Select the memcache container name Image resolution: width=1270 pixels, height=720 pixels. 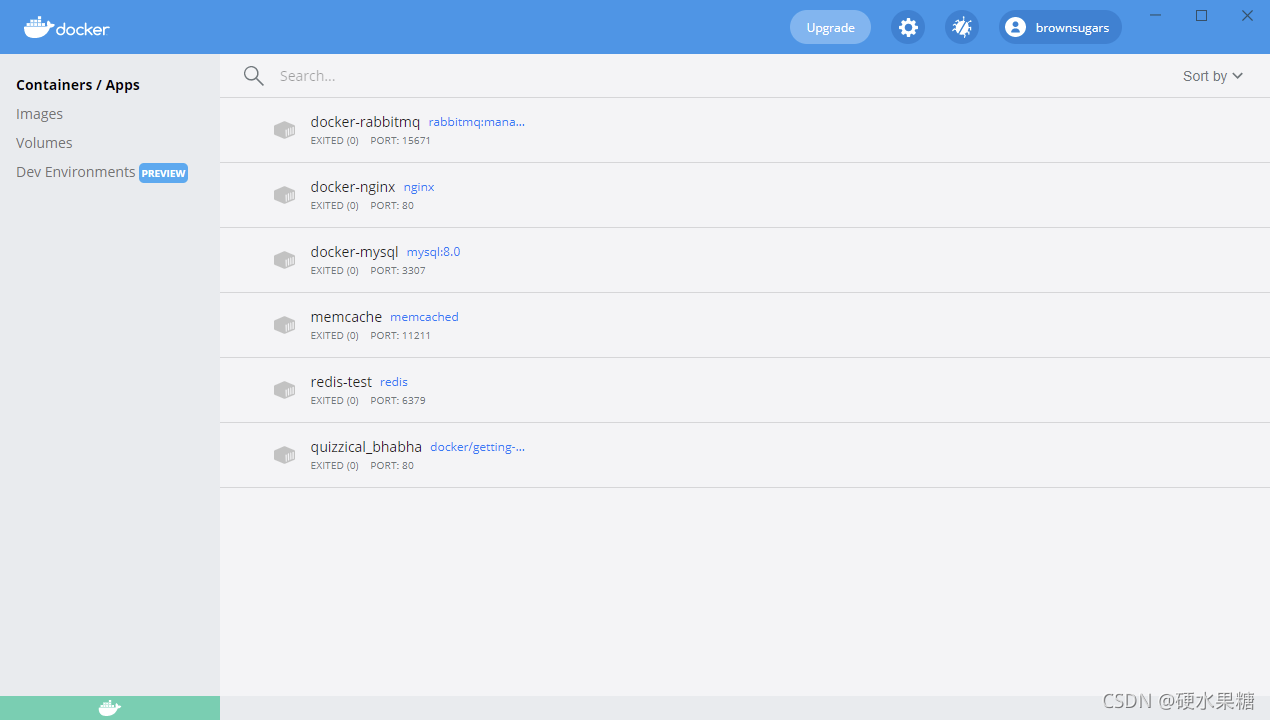(346, 317)
